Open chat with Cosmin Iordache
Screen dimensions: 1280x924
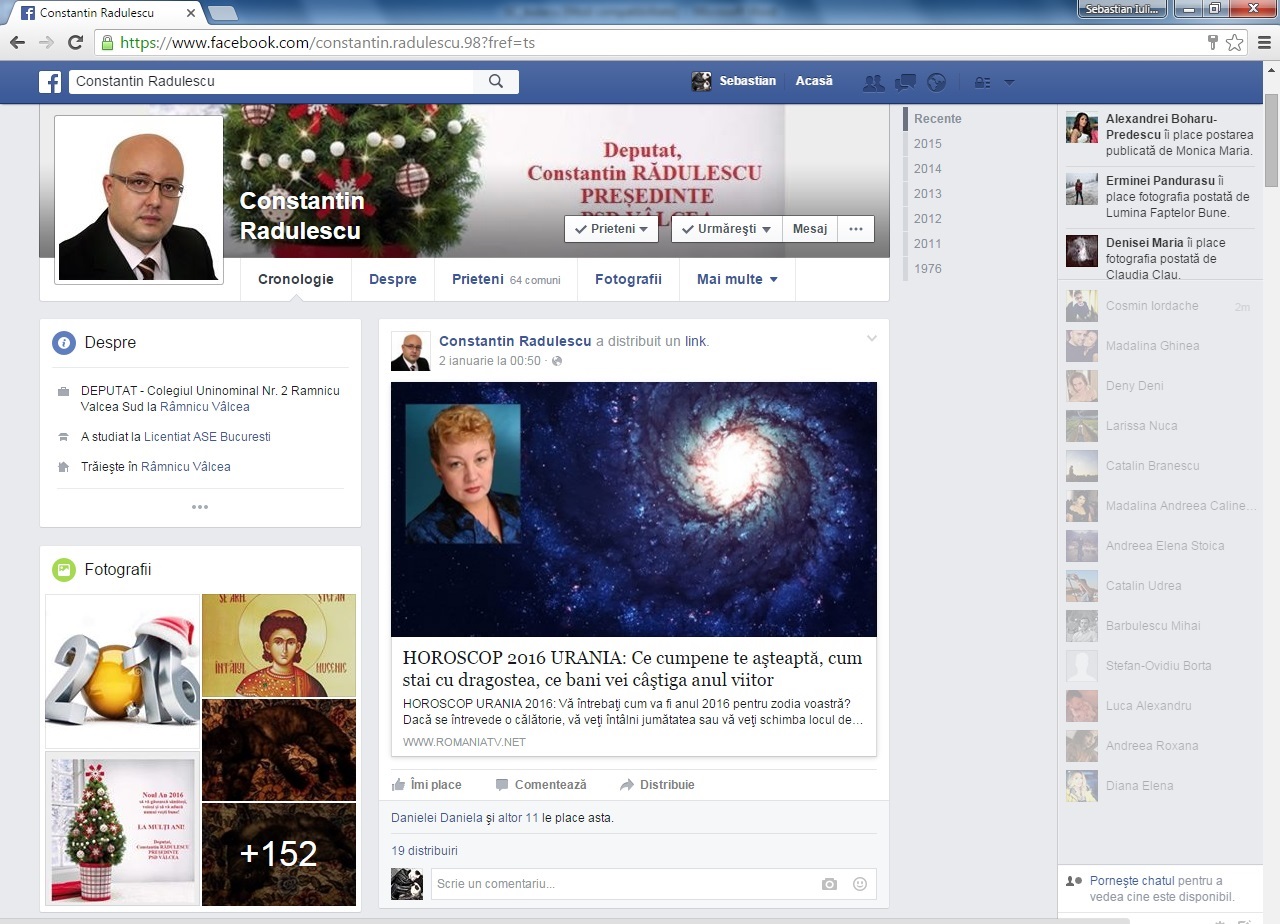pos(1158,306)
